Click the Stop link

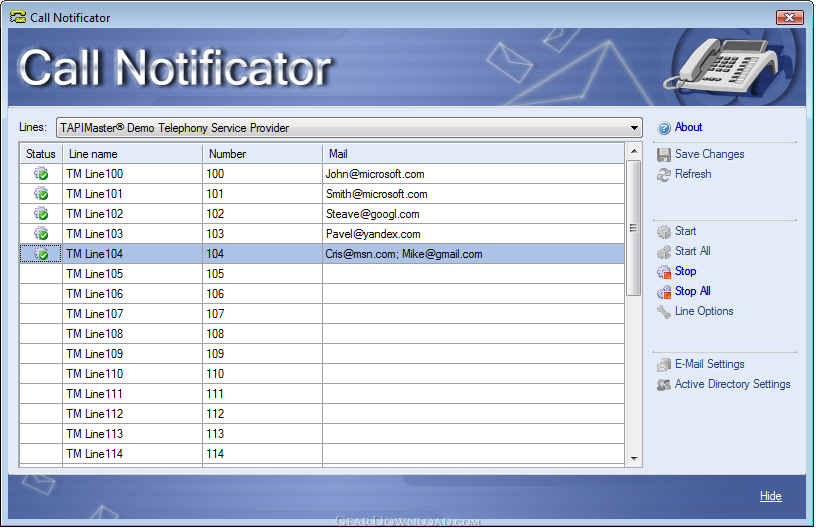[685, 271]
